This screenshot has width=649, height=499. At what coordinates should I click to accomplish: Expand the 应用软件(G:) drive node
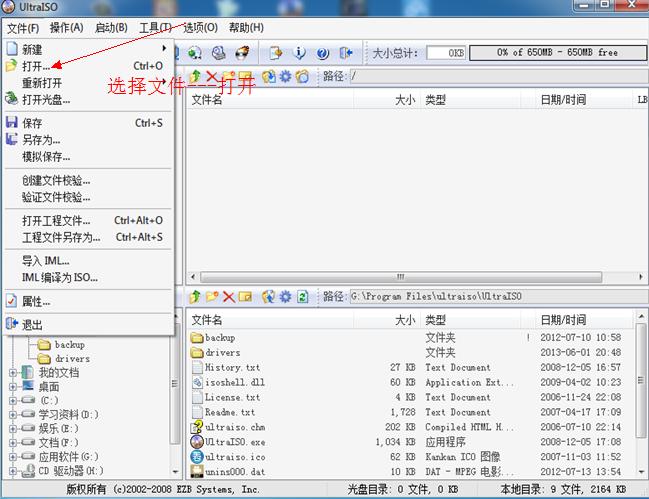tap(13, 456)
